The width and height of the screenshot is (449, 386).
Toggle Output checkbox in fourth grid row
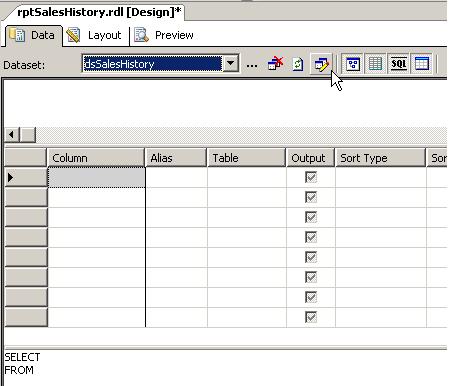(311, 237)
